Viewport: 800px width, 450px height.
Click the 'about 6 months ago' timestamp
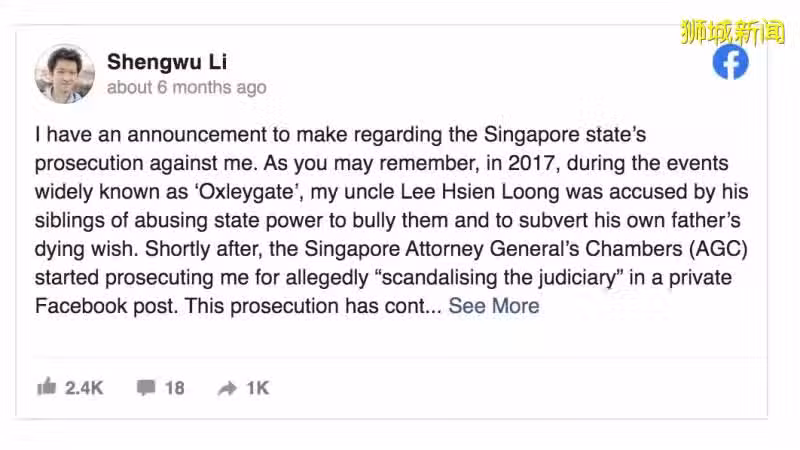pyautogui.click(x=187, y=87)
